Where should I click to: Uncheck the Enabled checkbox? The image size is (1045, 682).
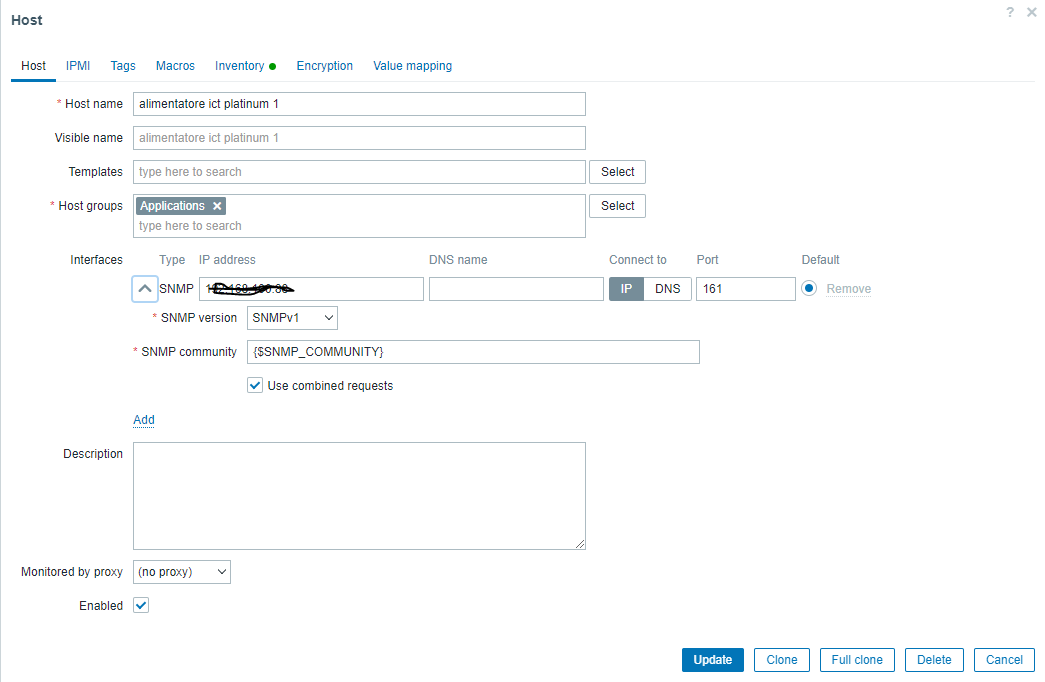[141, 605]
